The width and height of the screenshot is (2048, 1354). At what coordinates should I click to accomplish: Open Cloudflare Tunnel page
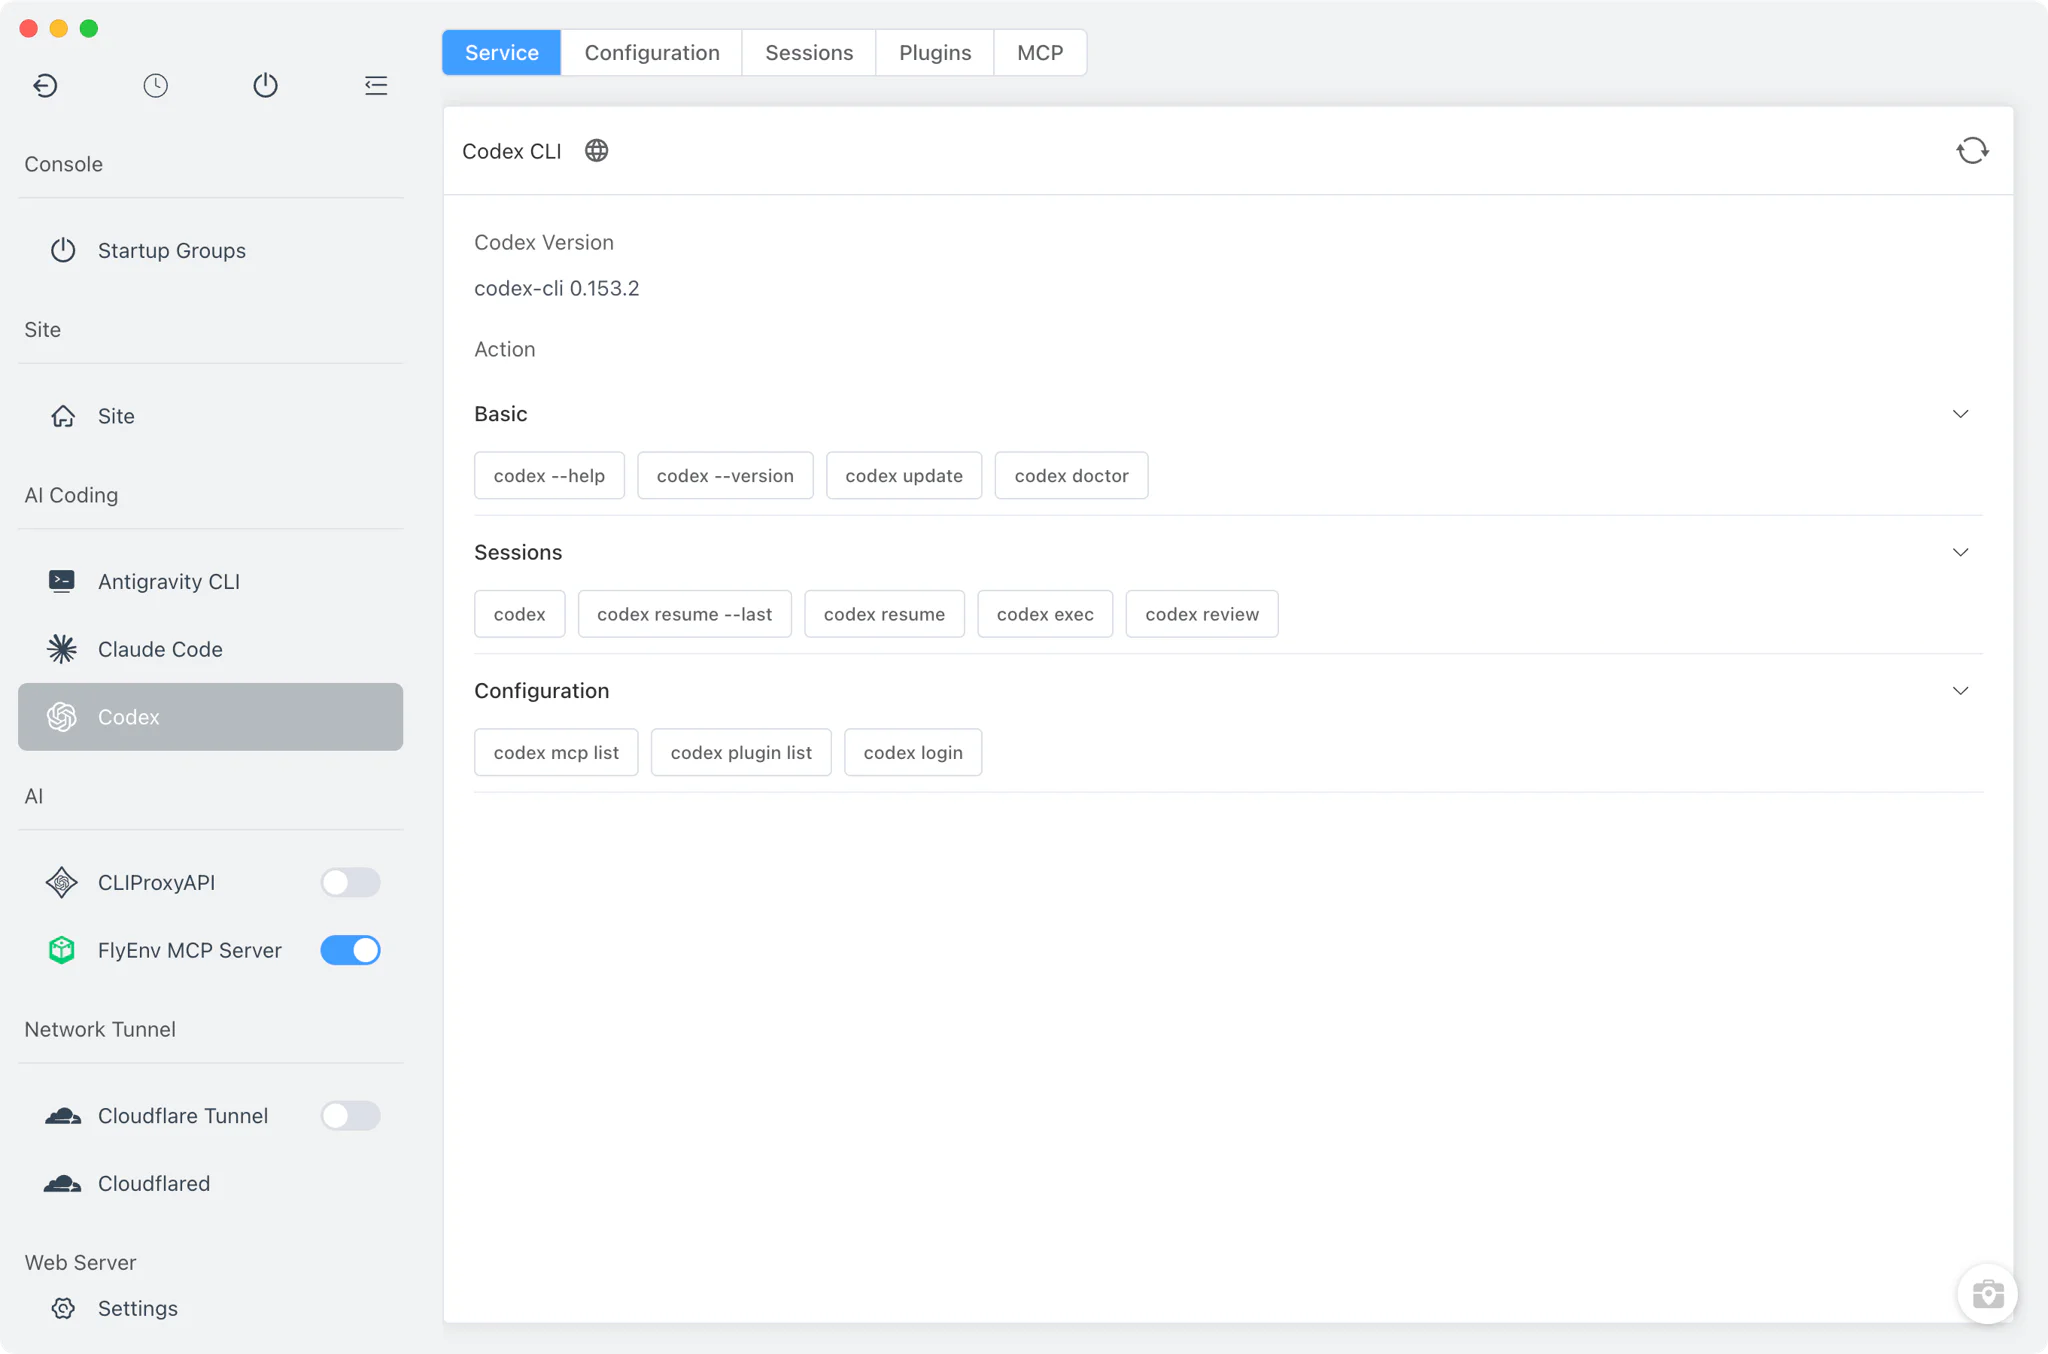click(183, 1116)
